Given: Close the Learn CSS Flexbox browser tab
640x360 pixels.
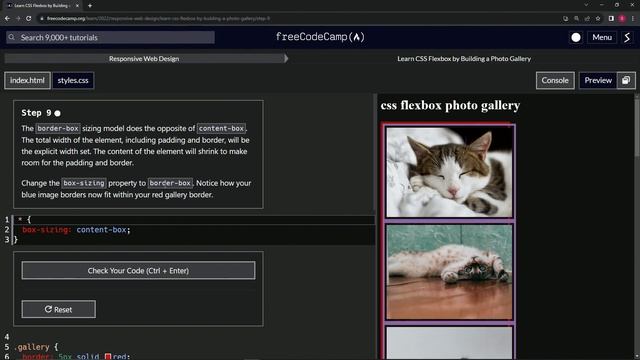Looking at the screenshot, I should coord(77,6).
